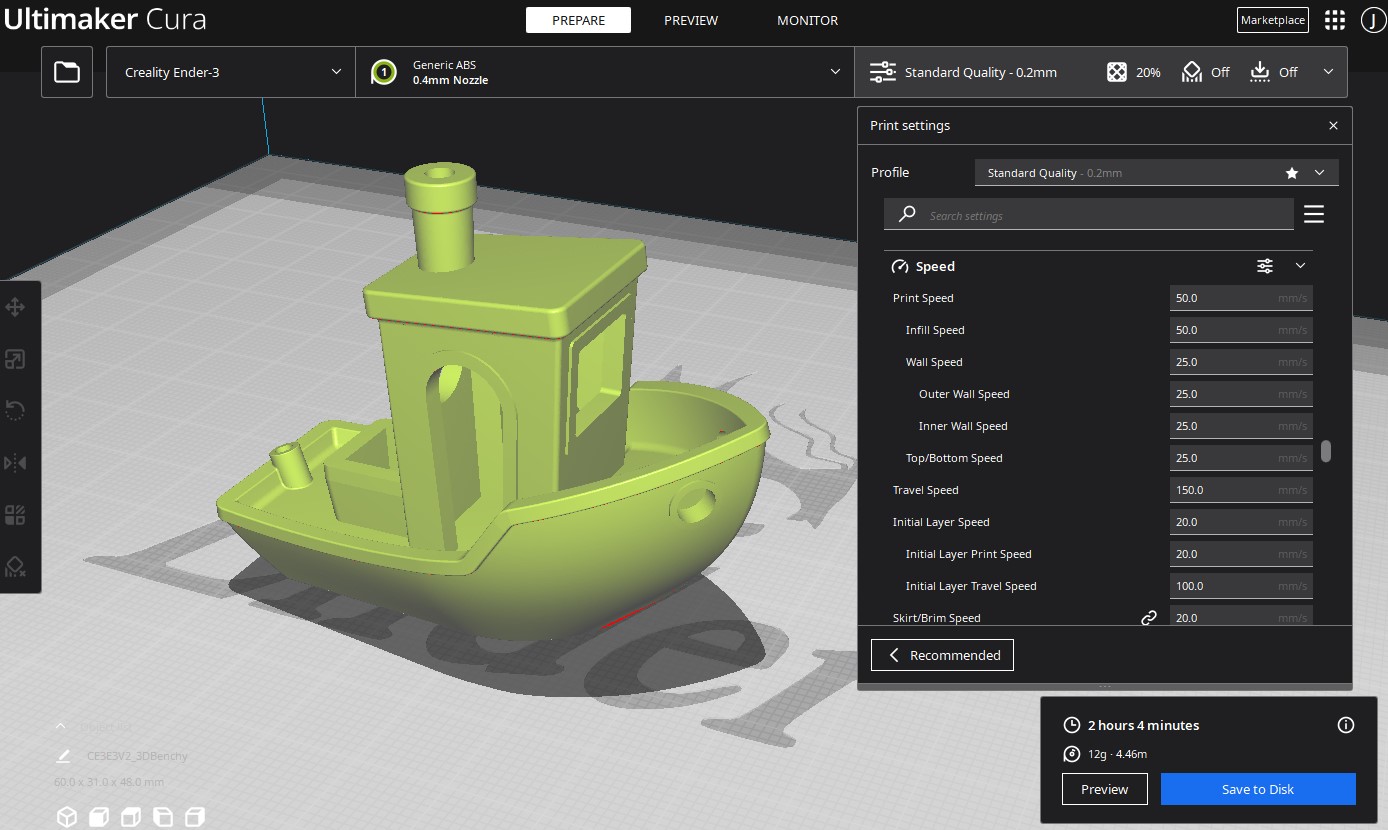Select the Move tool in left toolbar
The height and width of the screenshot is (830, 1388).
click(x=15, y=307)
